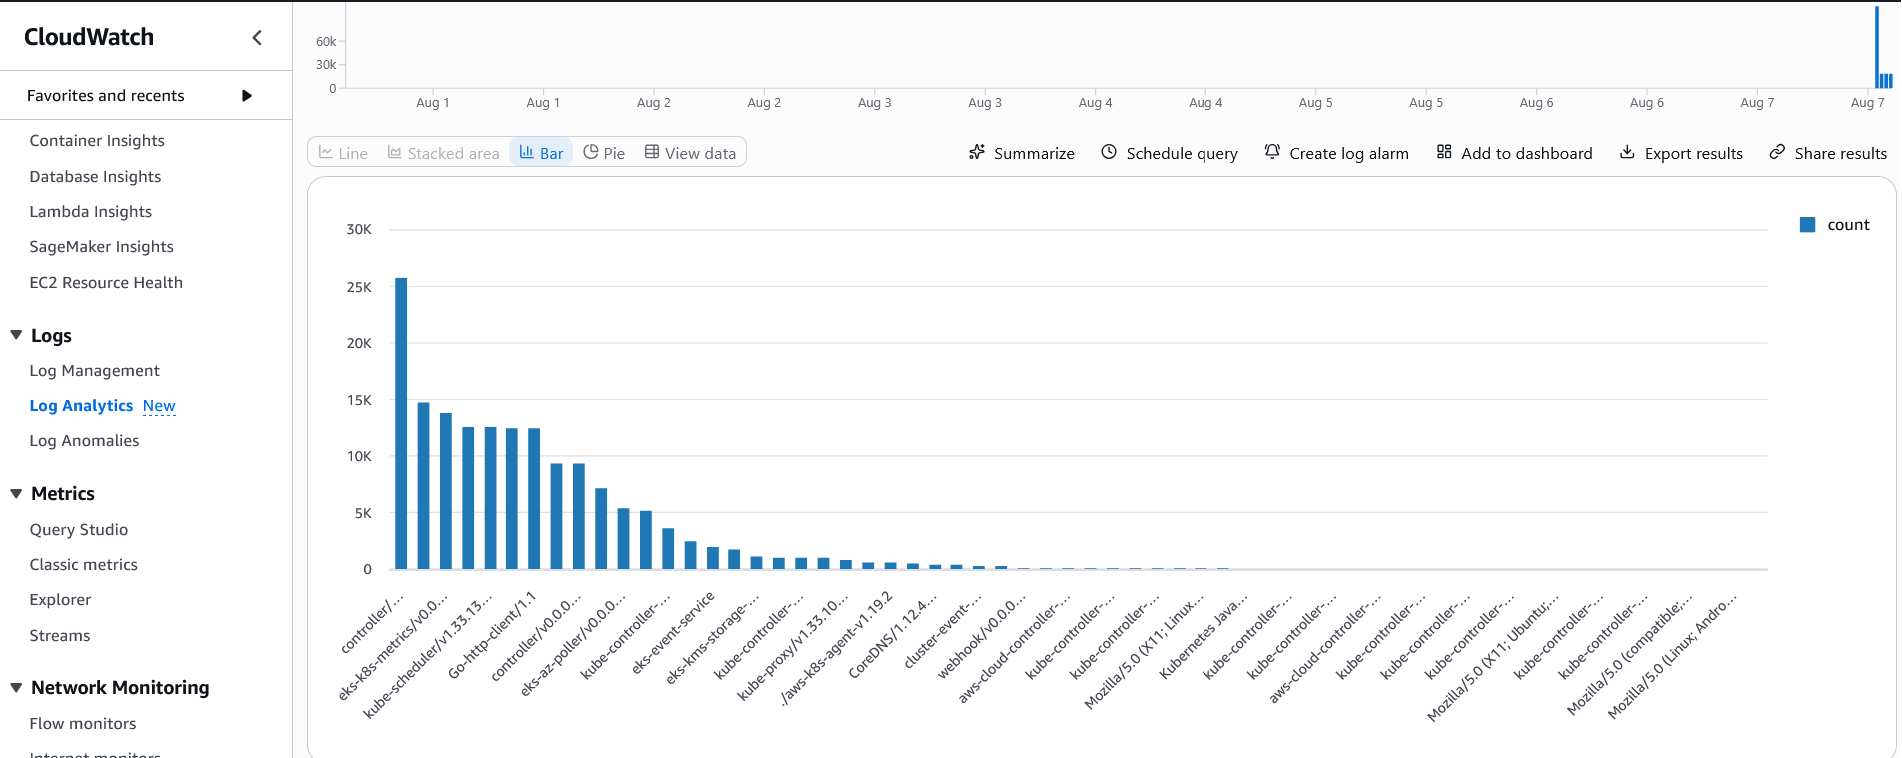Click the New badge beside Log Analytics
This screenshot has width=1902, height=758.
coord(159,406)
